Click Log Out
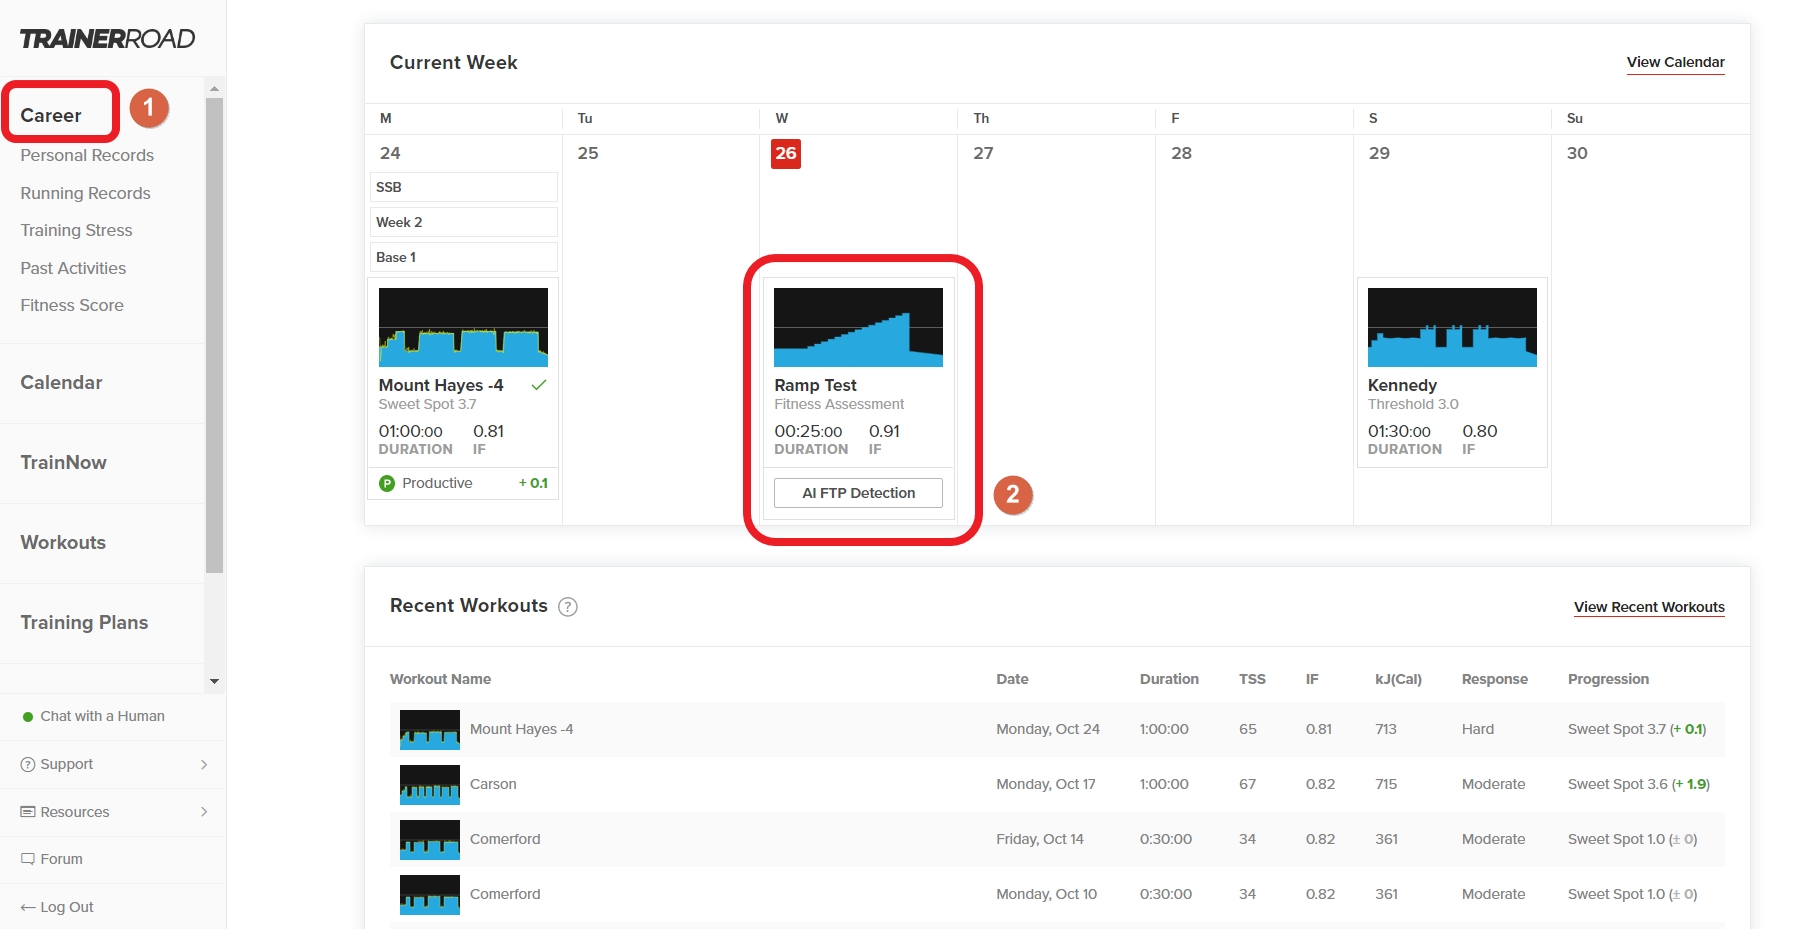The width and height of the screenshot is (1806, 929). [x=66, y=907]
